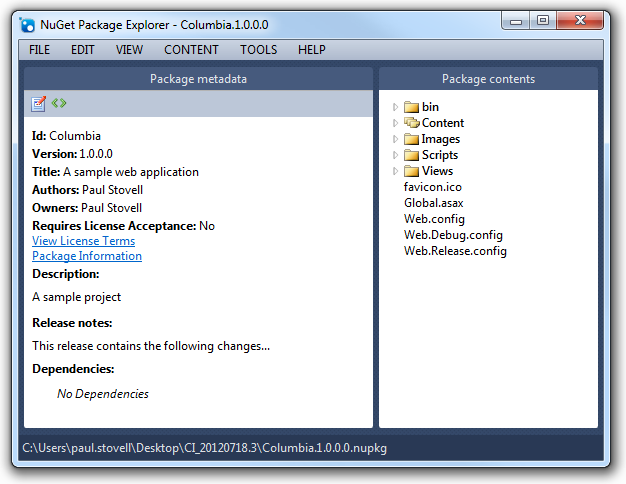
Task: Open the EDIT menu
Action: pyautogui.click(x=83, y=50)
